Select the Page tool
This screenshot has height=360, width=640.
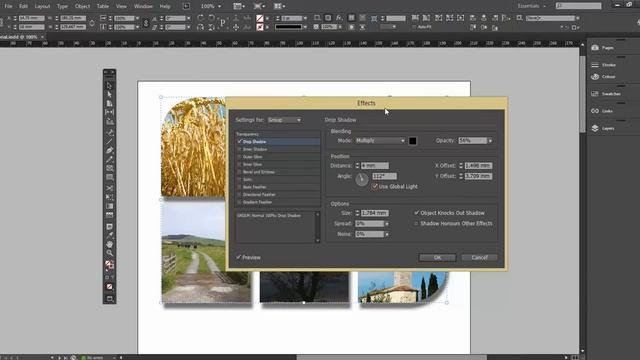[x=109, y=103]
